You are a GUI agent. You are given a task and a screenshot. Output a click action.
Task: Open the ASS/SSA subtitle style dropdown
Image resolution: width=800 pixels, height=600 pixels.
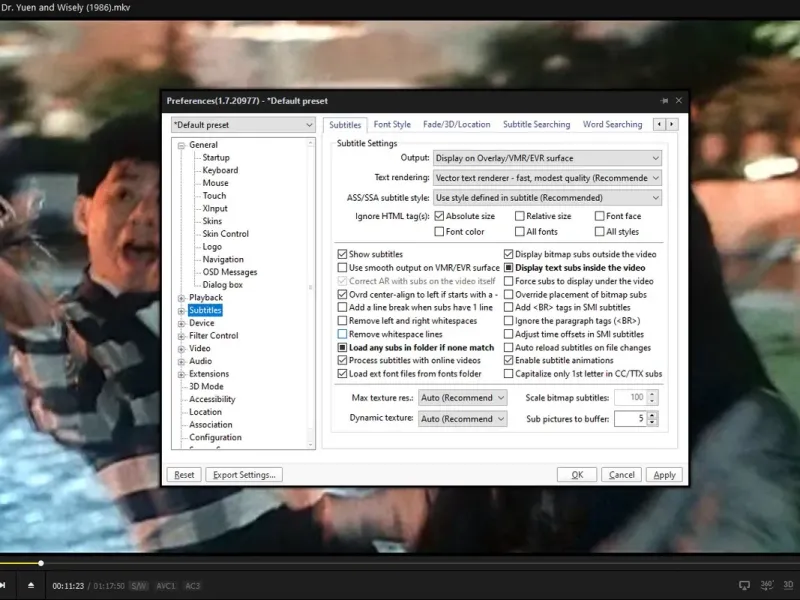pos(547,197)
